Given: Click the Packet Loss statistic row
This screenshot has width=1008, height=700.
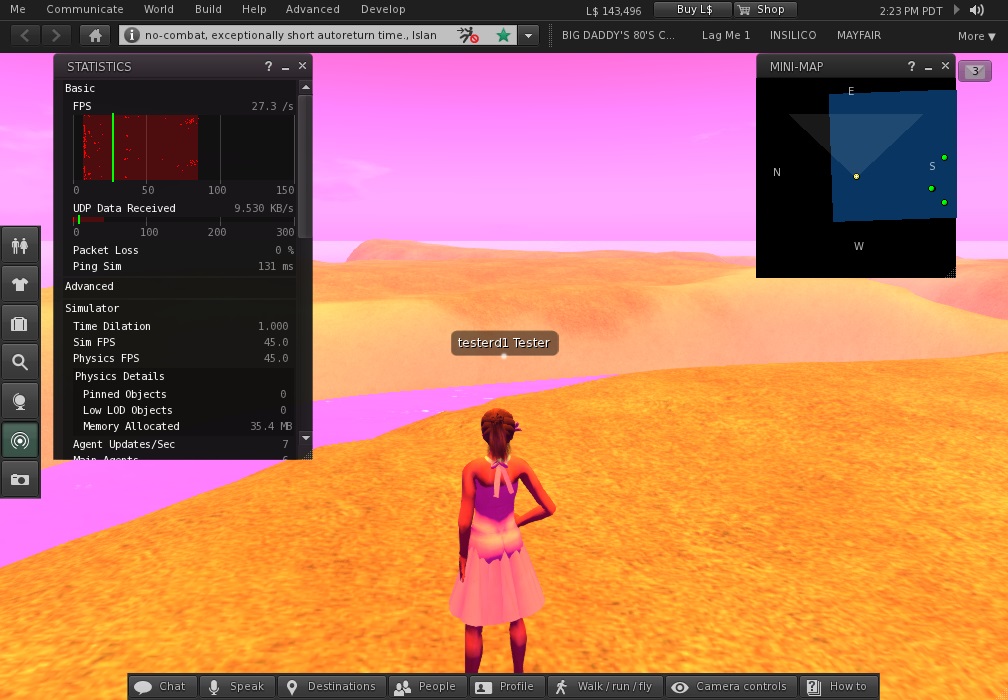Looking at the screenshot, I should tap(183, 250).
